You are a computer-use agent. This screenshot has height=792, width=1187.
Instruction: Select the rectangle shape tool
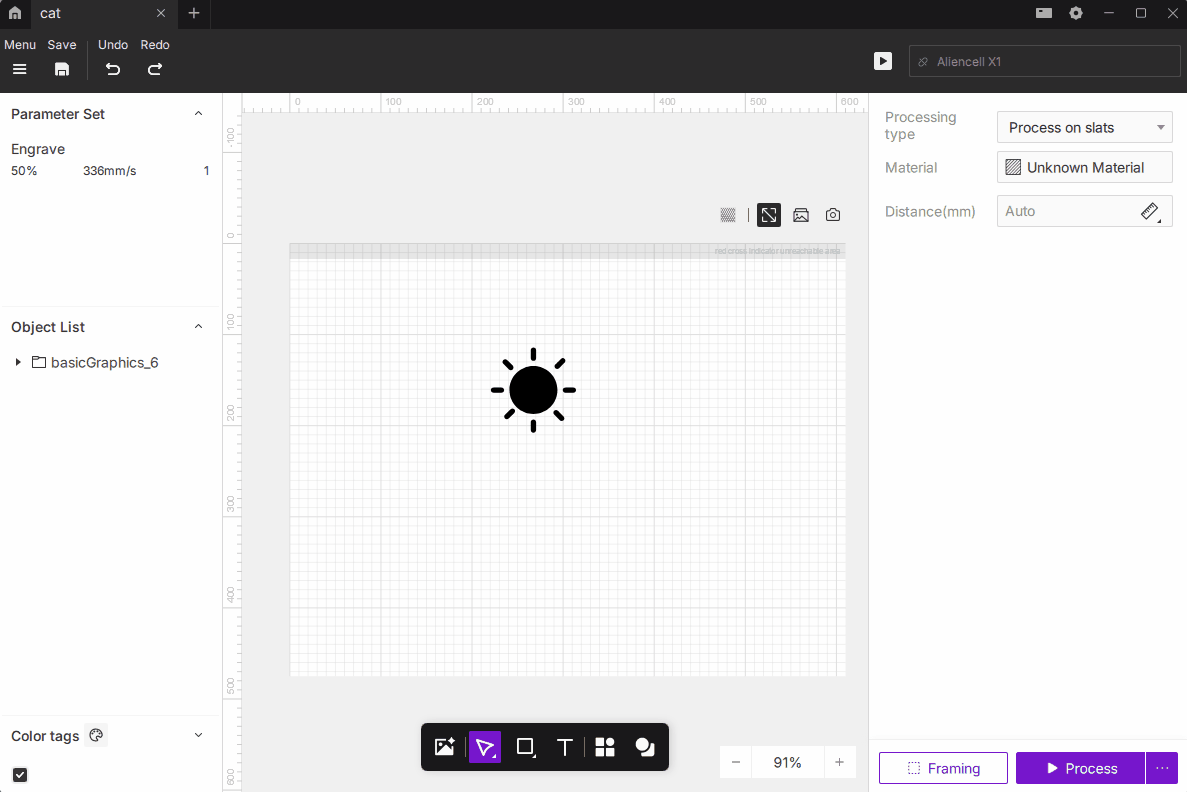(x=525, y=747)
